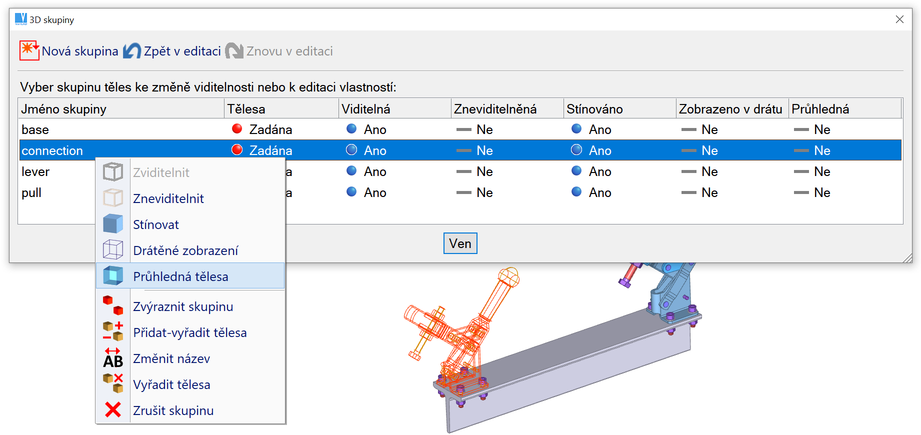The image size is (921, 435).
Task: Click the red Zadána indicator for base
Action: pos(237,129)
